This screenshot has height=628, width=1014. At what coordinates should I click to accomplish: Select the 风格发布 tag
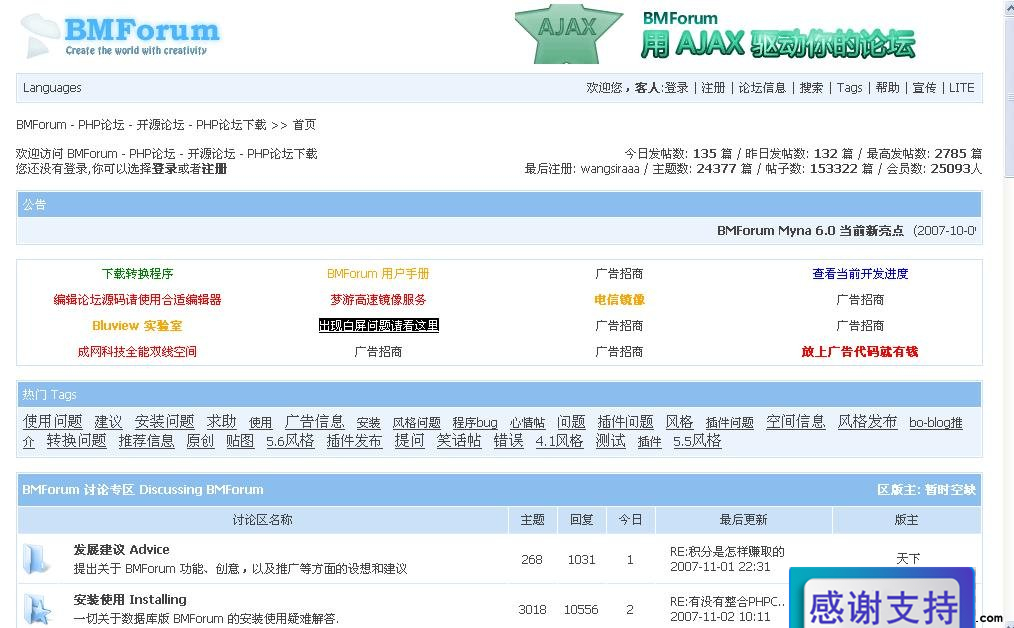click(868, 422)
